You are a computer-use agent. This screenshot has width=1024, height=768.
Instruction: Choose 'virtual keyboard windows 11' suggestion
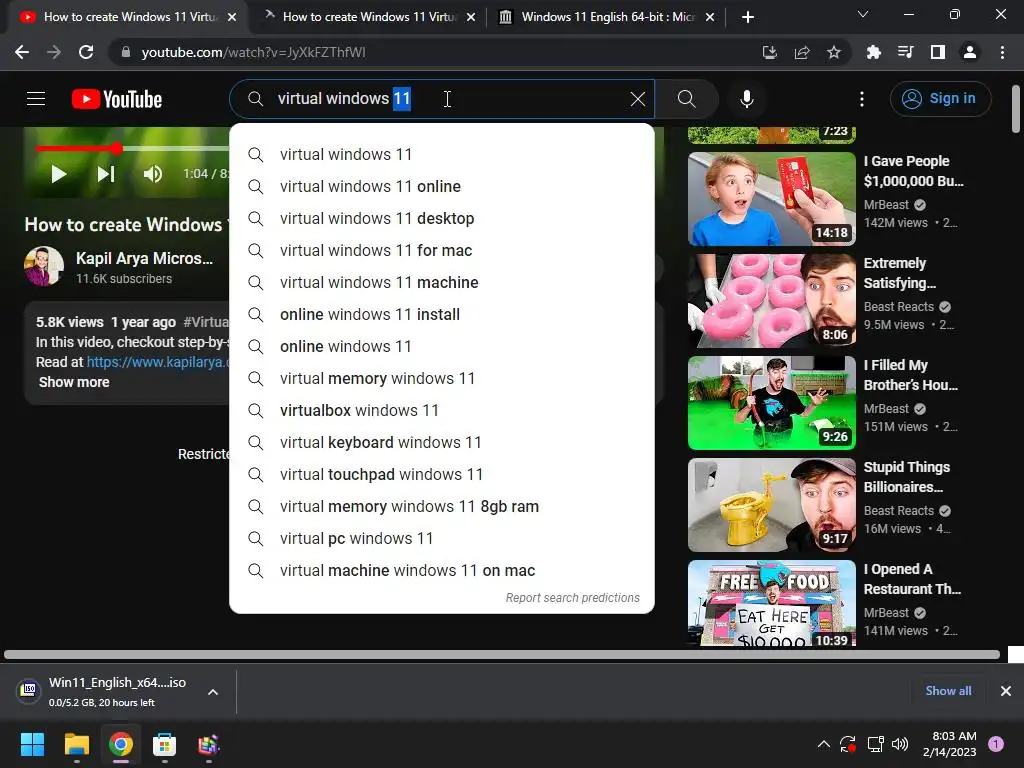point(441,442)
